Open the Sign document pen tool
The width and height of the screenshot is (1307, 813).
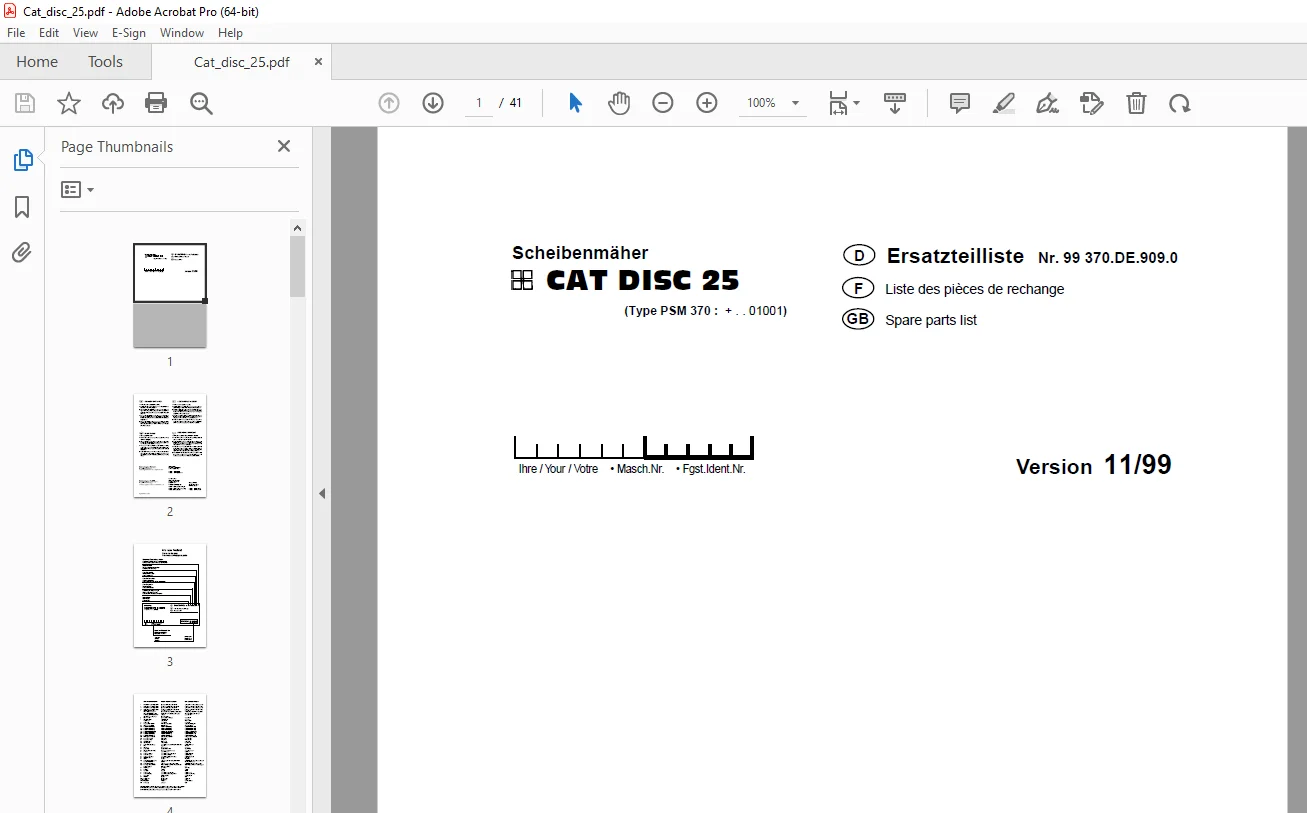tap(1047, 103)
